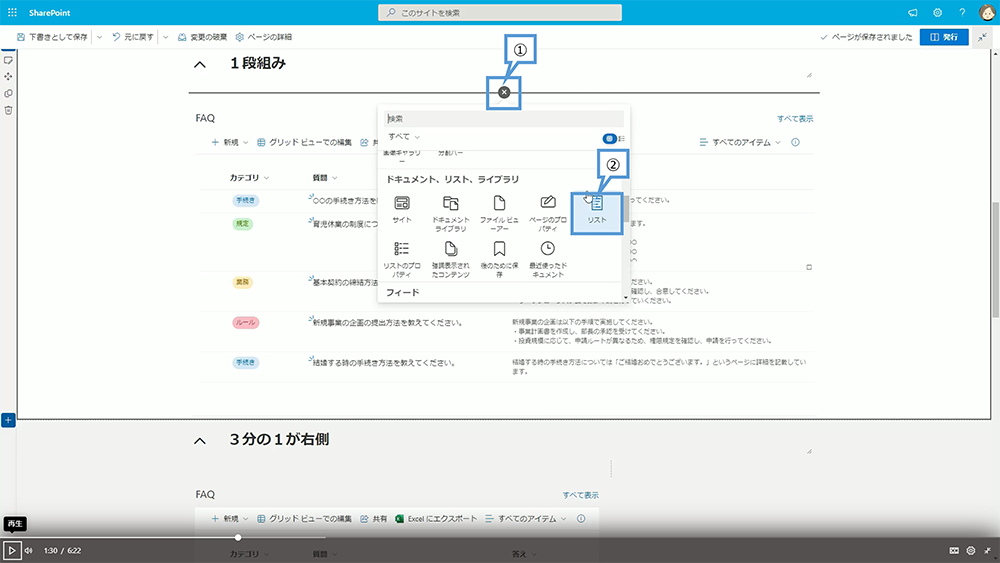The width and height of the screenshot is (1000, 563).
Task: Click the move section icon in left rail
Action: [x=8, y=77]
